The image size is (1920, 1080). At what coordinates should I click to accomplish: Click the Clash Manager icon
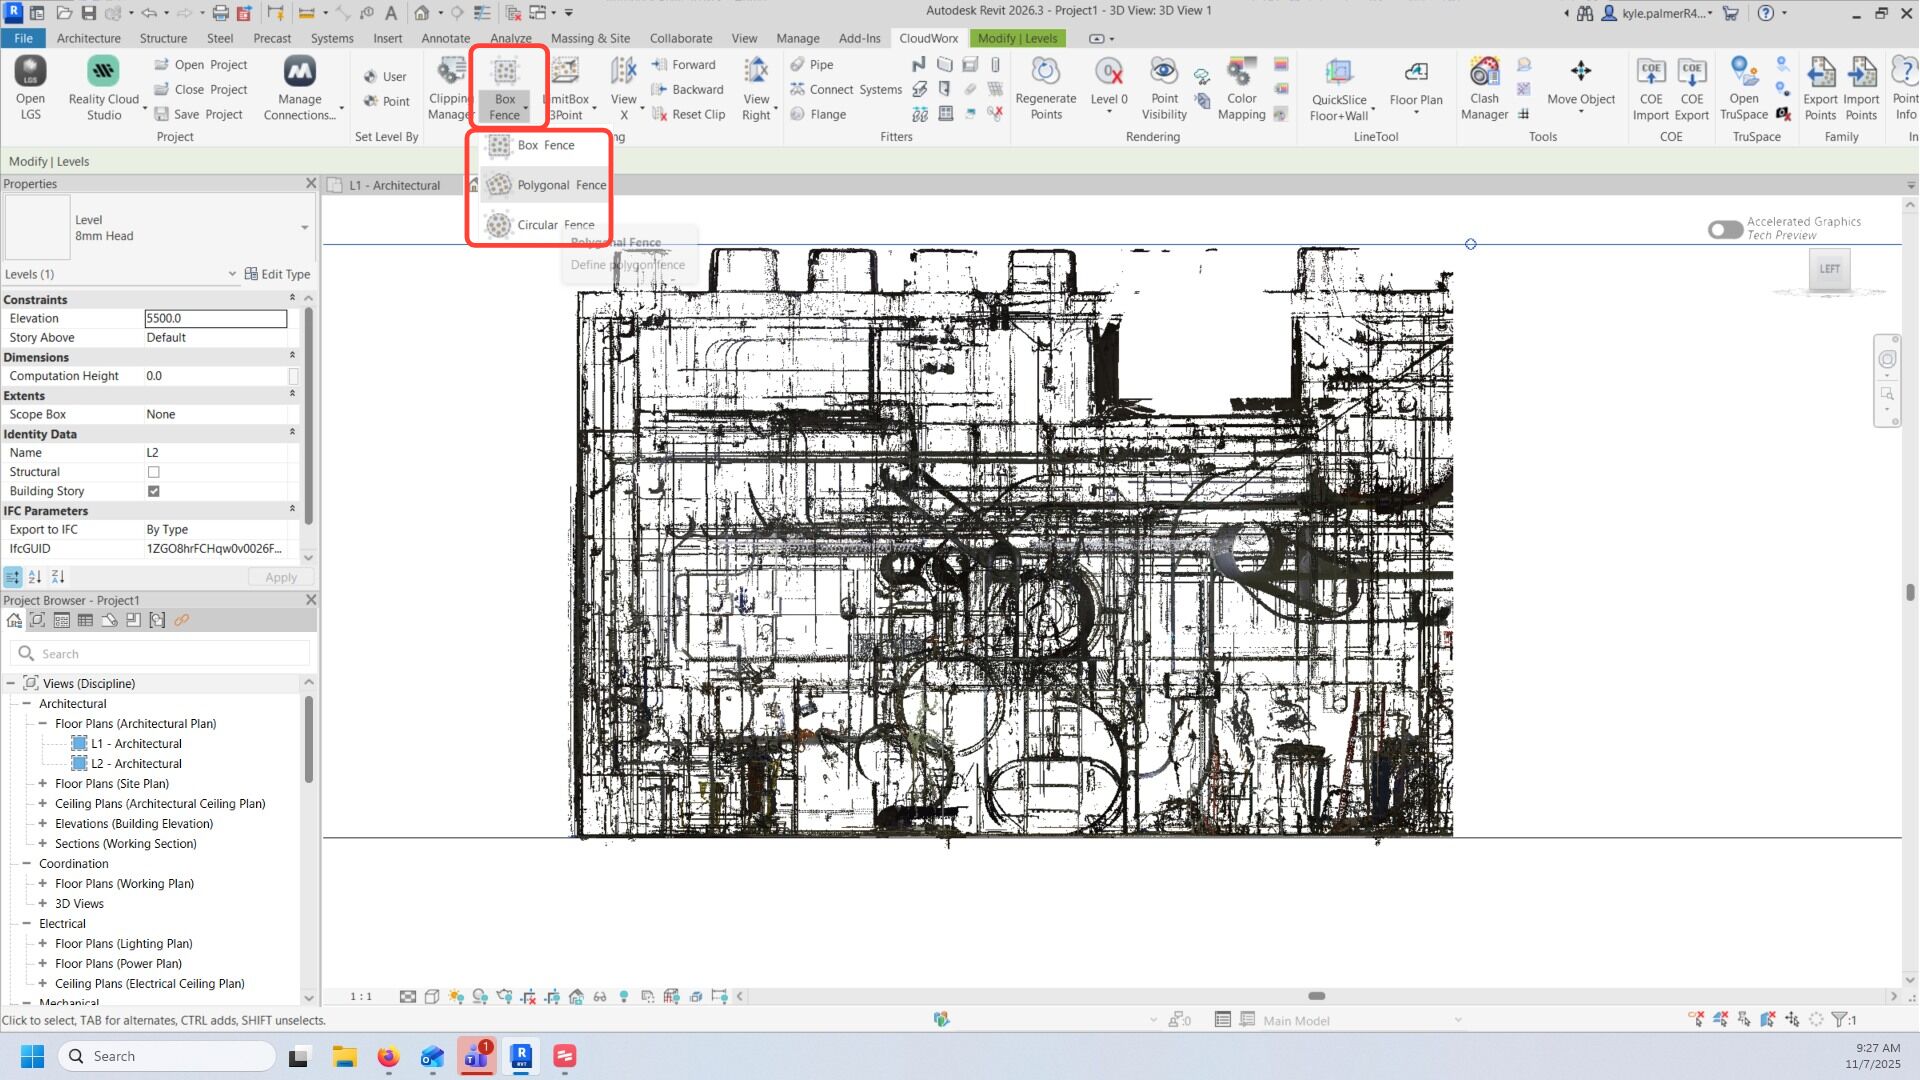pos(1484,73)
